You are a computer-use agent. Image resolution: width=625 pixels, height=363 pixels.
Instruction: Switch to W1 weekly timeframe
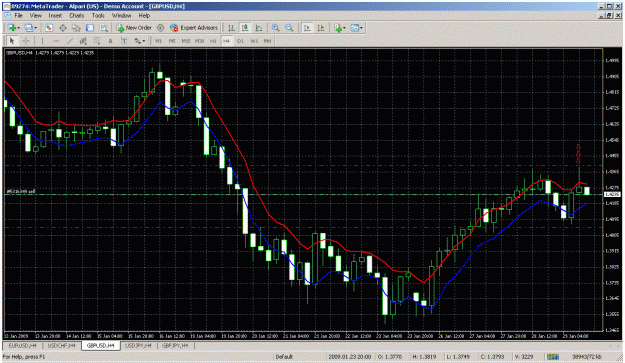pyautogui.click(x=254, y=41)
